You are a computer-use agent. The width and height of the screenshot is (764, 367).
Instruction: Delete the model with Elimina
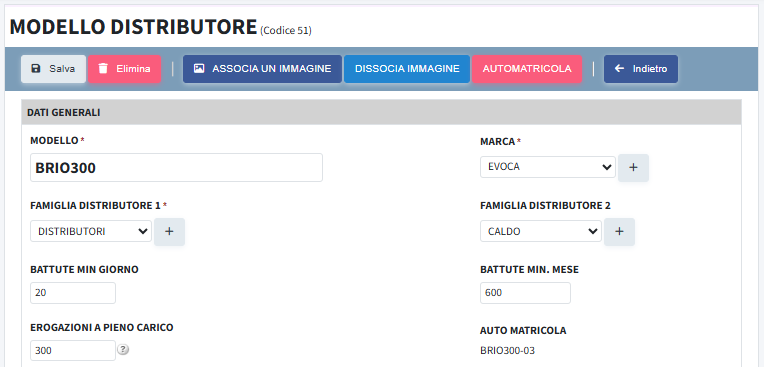tap(124, 69)
